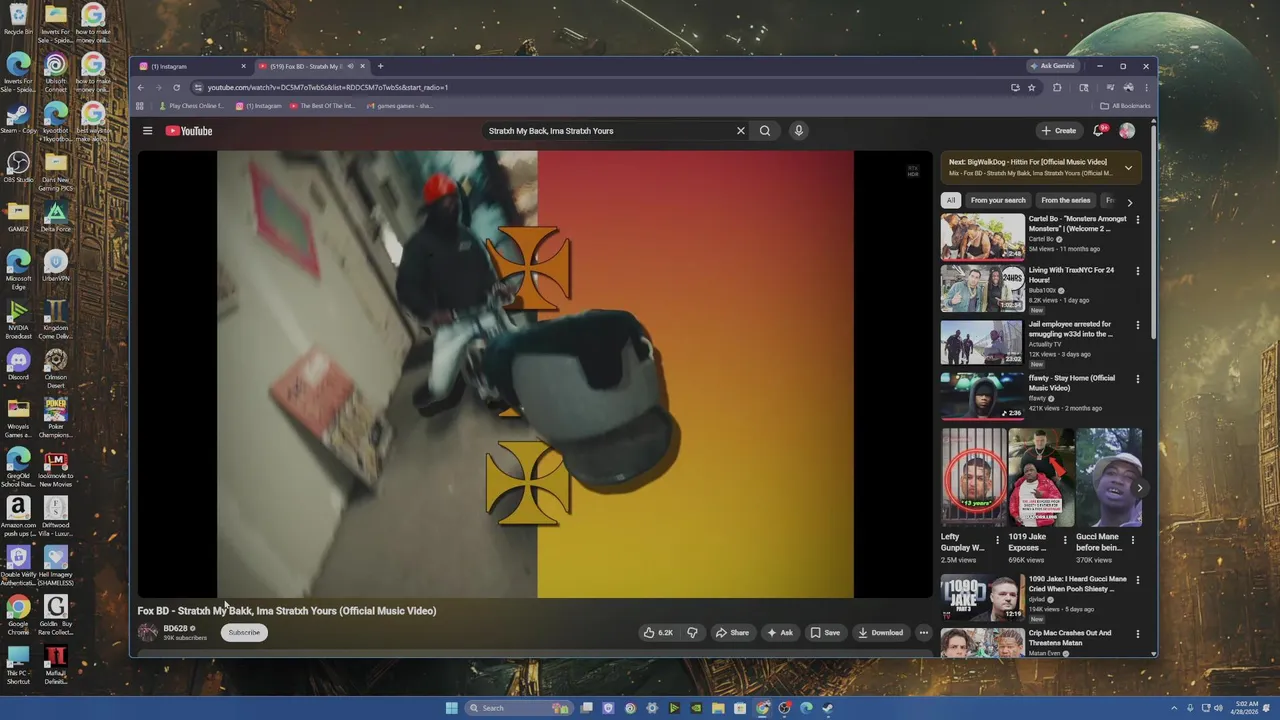Select the From your search chip

point(998,200)
